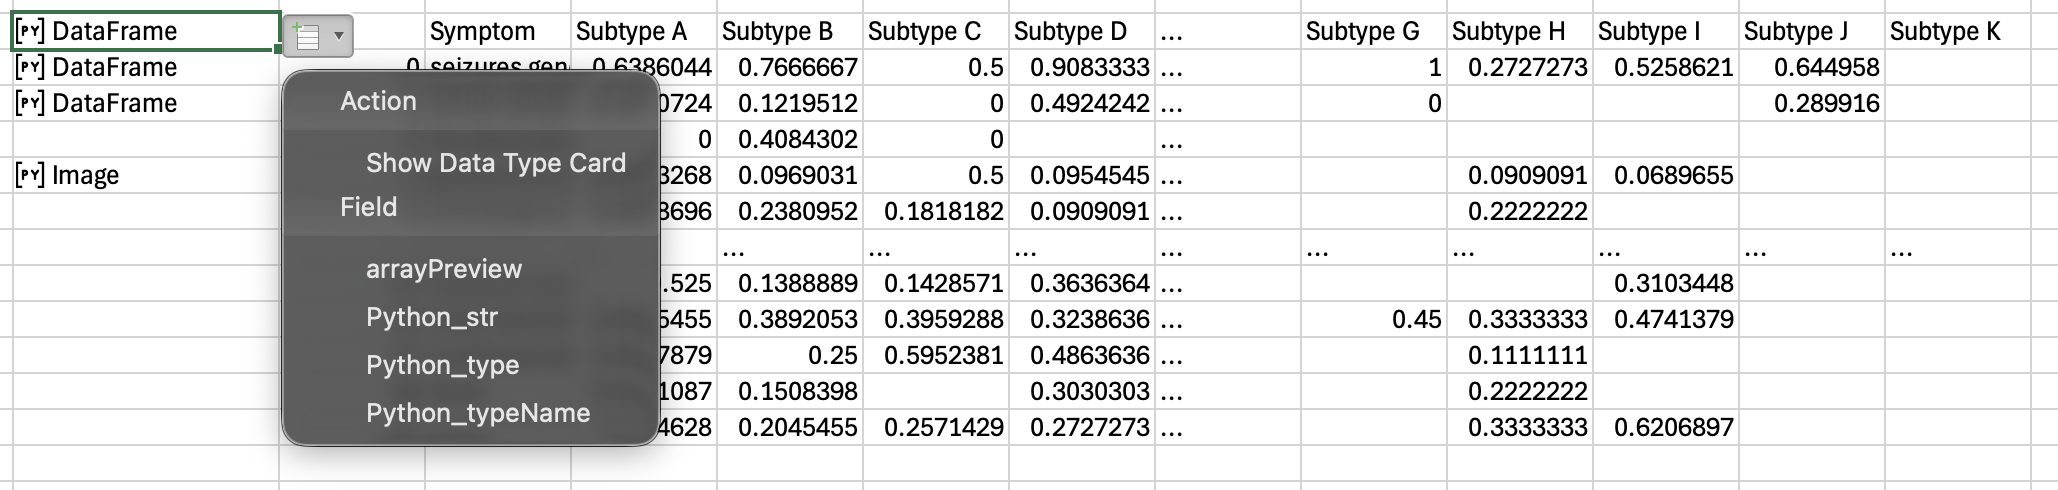Image resolution: width=2058 pixels, height=490 pixels.
Task: Open the dropdown arrow on the Insert Data button
Action: pyautogui.click(x=339, y=37)
